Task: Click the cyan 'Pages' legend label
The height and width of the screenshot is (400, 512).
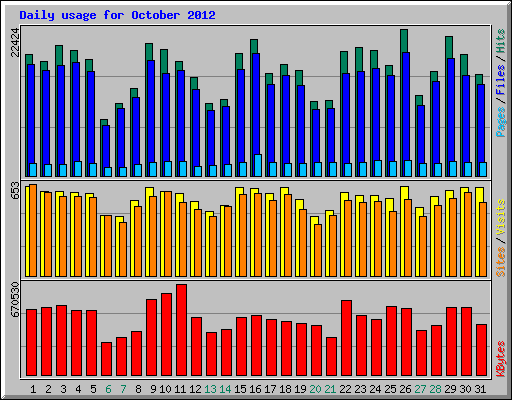Action: (501, 122)
